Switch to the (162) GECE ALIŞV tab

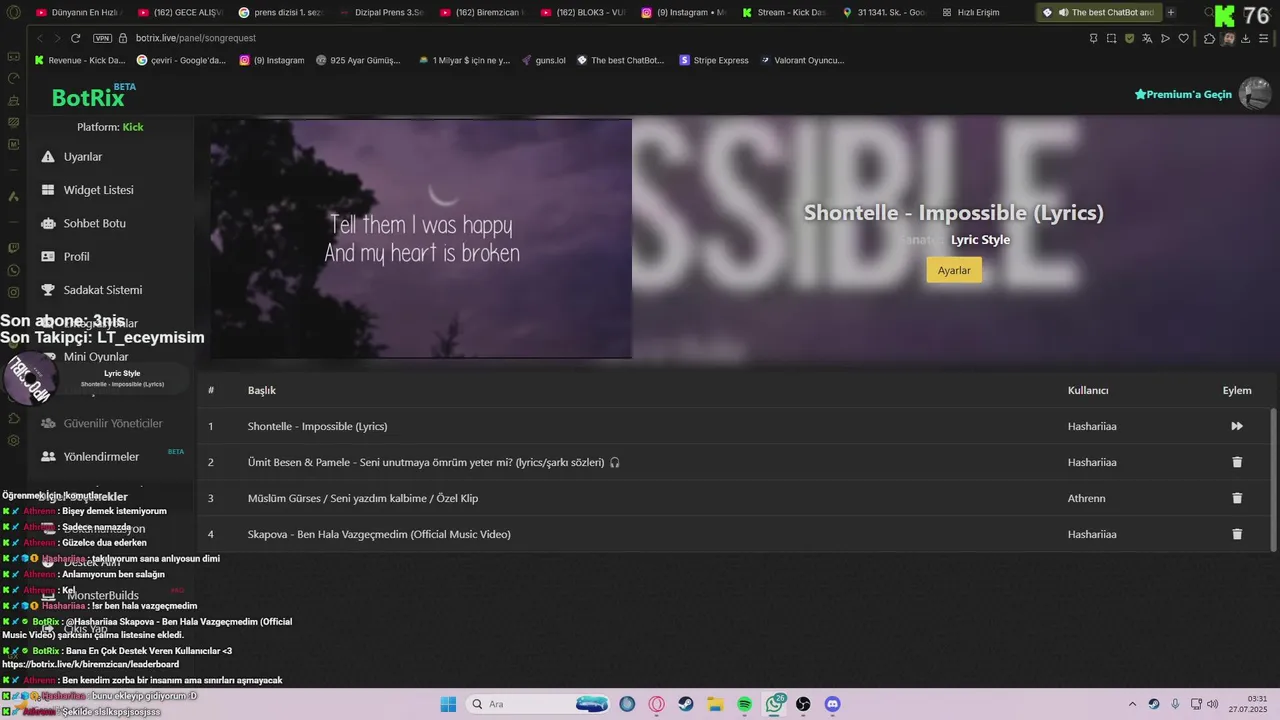click(180, 12)
